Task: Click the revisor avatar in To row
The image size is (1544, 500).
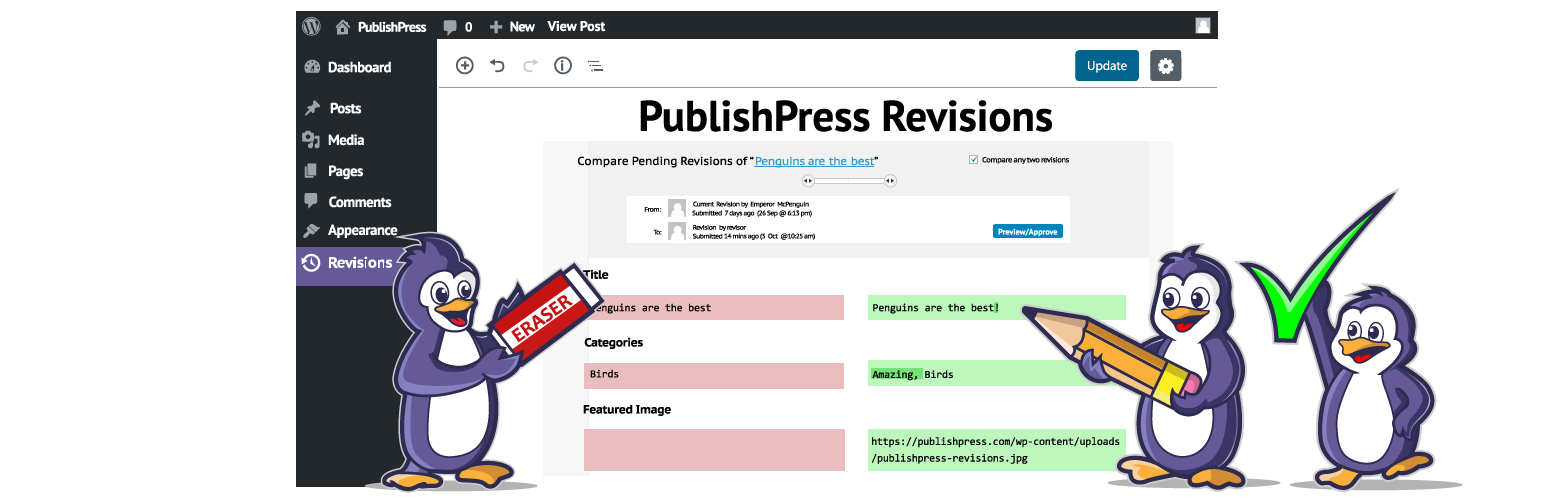Action: pos(677,232)
